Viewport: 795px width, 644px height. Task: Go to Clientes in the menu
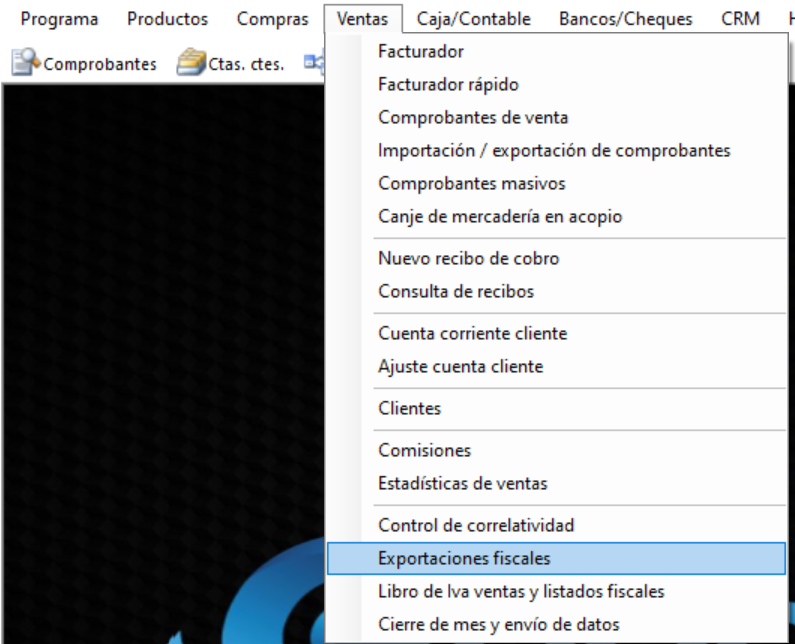tap(409, 409)
